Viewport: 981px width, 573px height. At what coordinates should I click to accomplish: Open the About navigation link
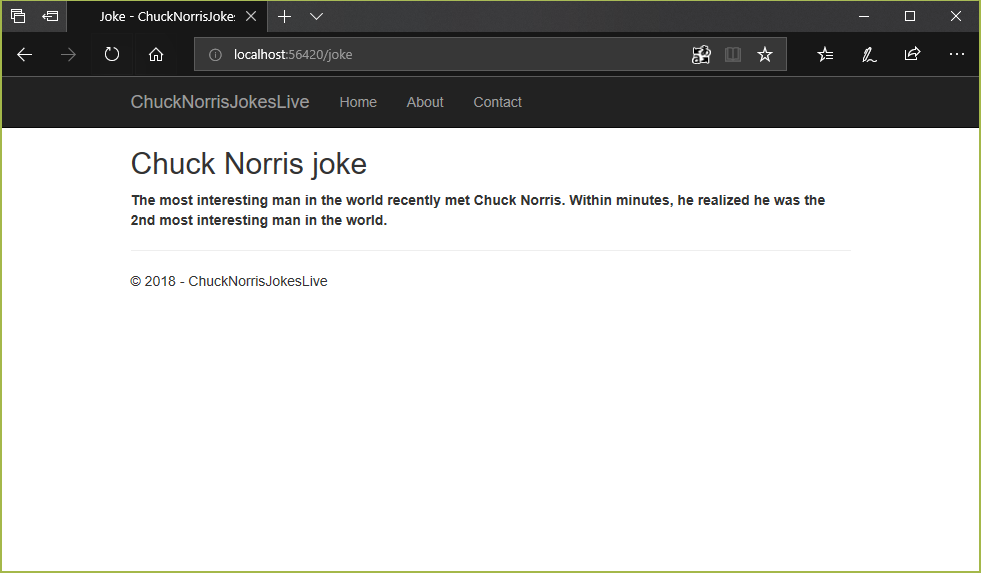point(425,102)
